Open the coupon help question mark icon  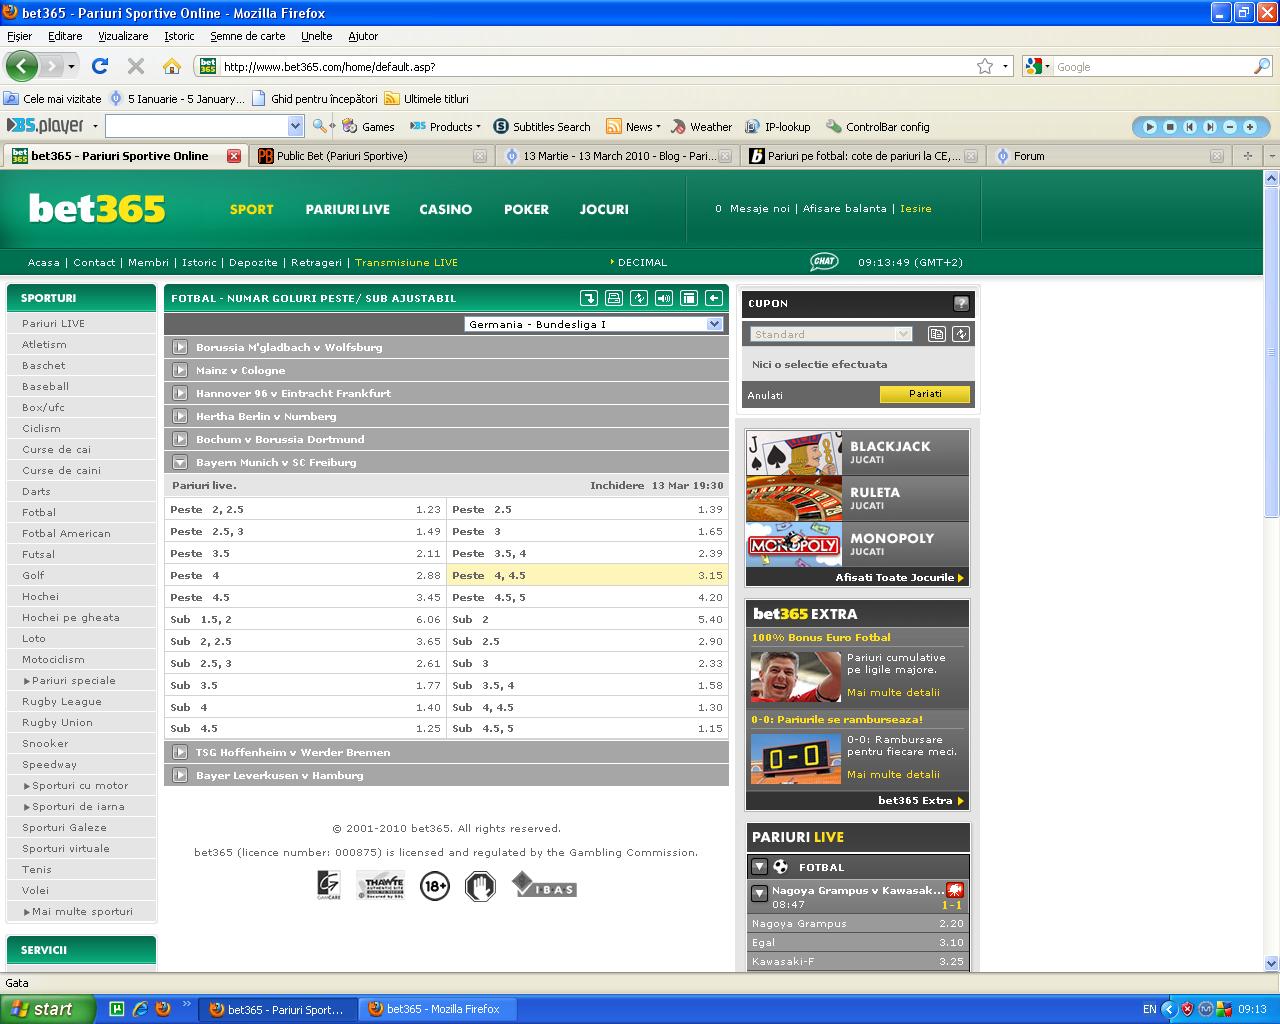pyautogui.click(x=961, y=303)
